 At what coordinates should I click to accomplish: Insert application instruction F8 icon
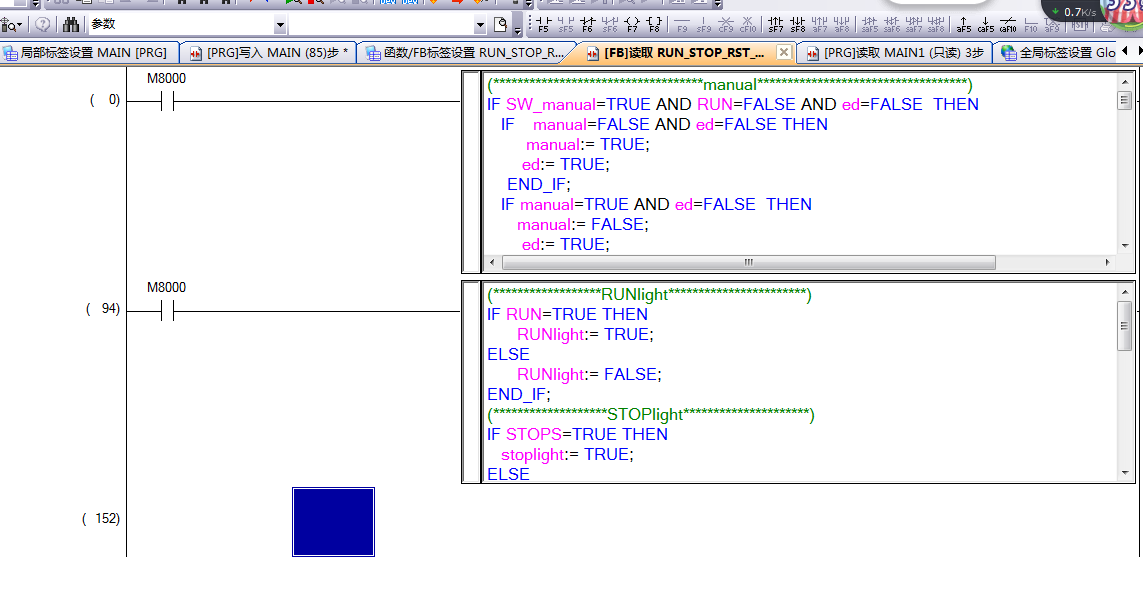click(x=654, y=24)
